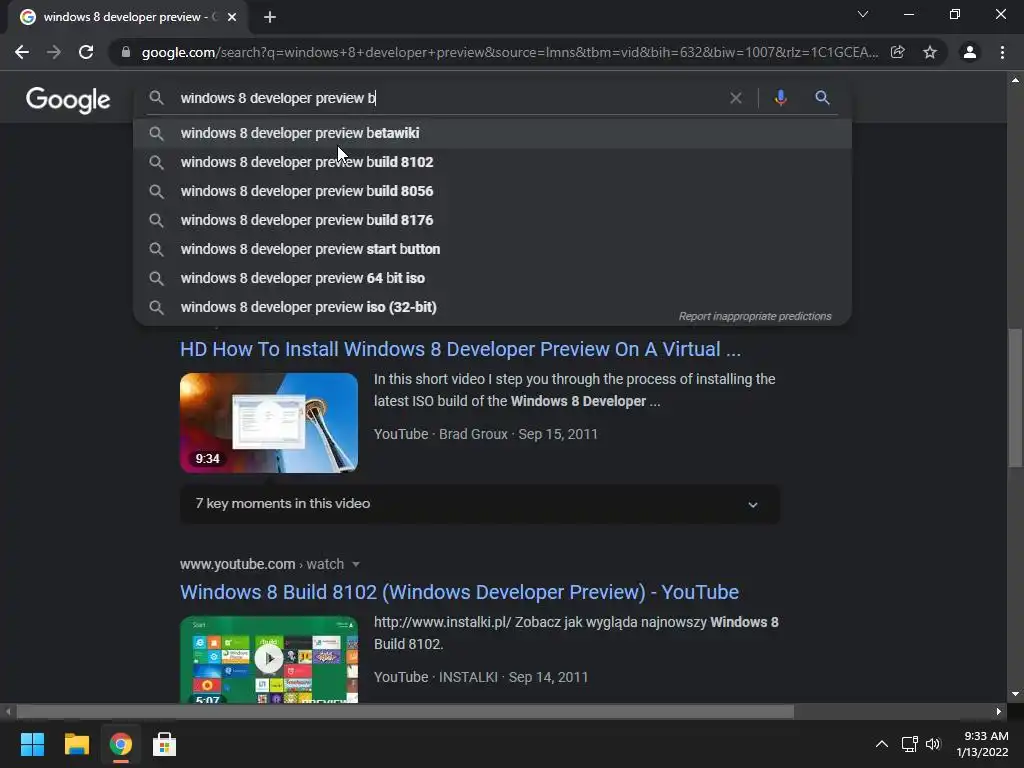The height and width of the screenshot is (768, 1024).
Task: Click the address bar URL
Action: pos(509,52)
